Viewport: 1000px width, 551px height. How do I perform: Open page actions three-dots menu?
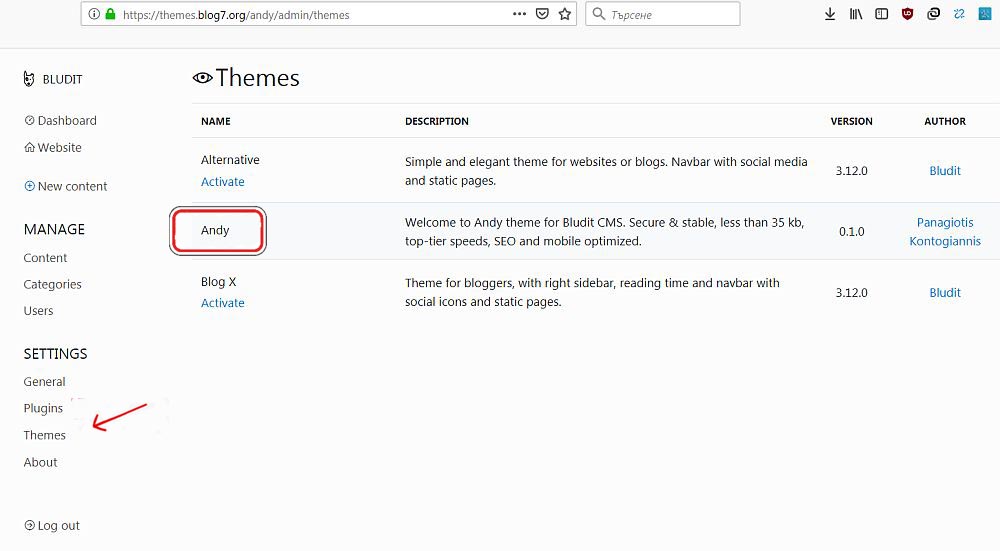tap(519, 15)
